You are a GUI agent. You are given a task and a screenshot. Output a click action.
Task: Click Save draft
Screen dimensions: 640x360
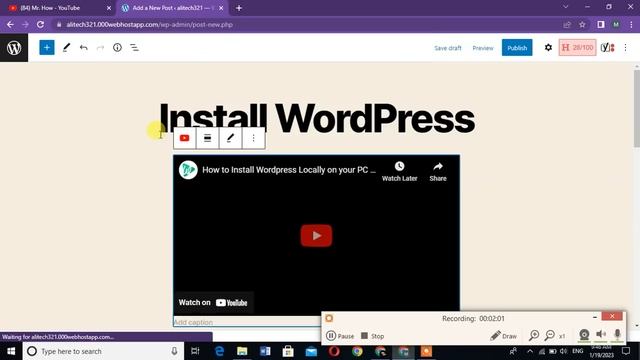coord(448,48)
